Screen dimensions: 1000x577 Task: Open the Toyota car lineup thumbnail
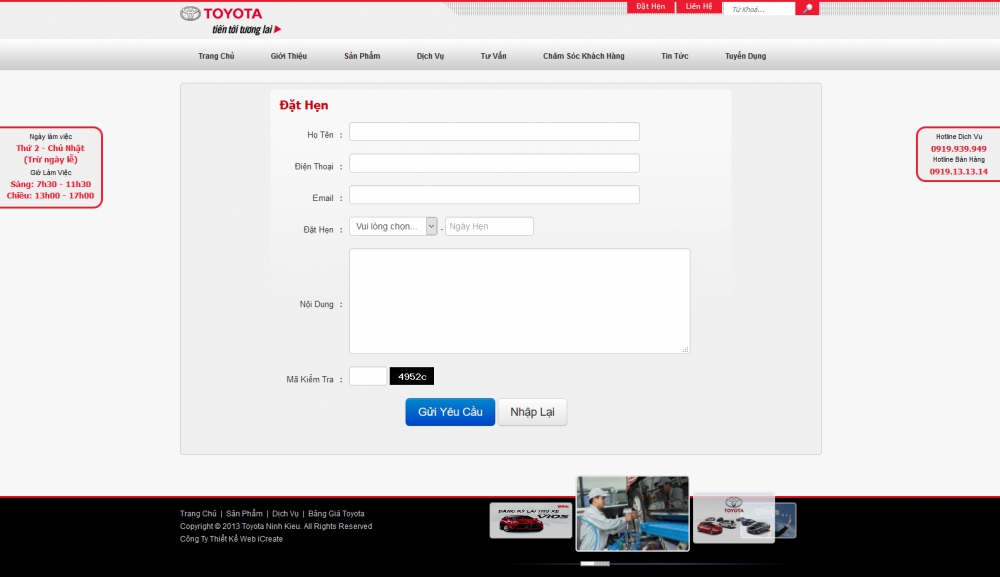pos(733,519)
